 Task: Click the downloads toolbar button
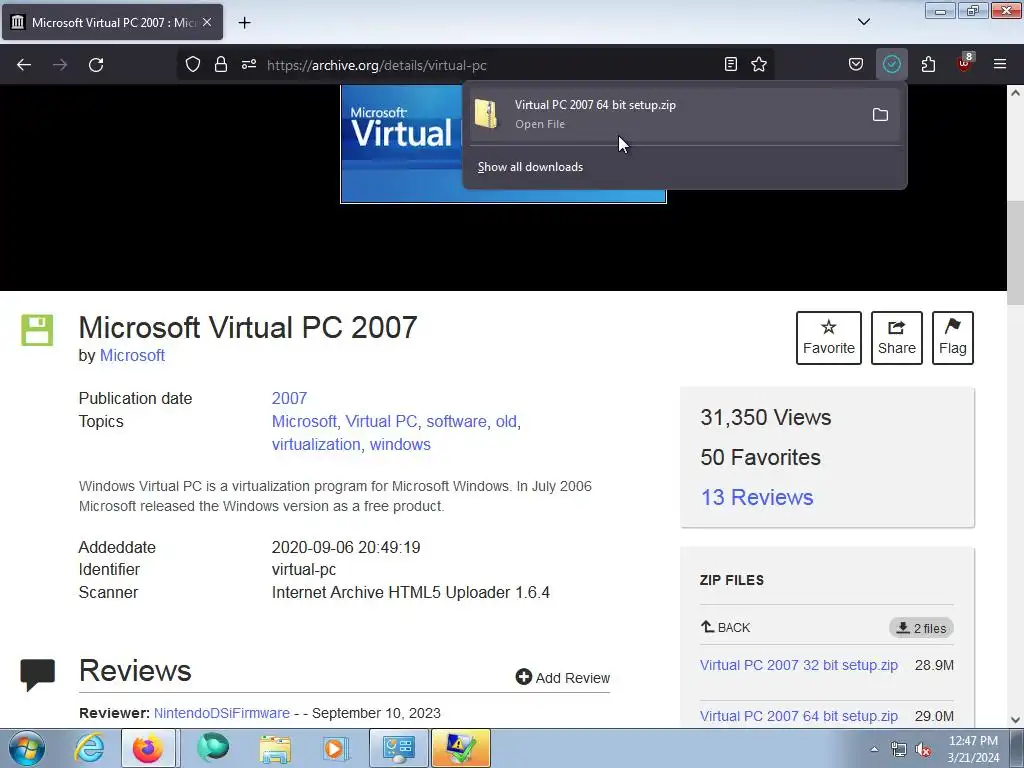(891, 64)
